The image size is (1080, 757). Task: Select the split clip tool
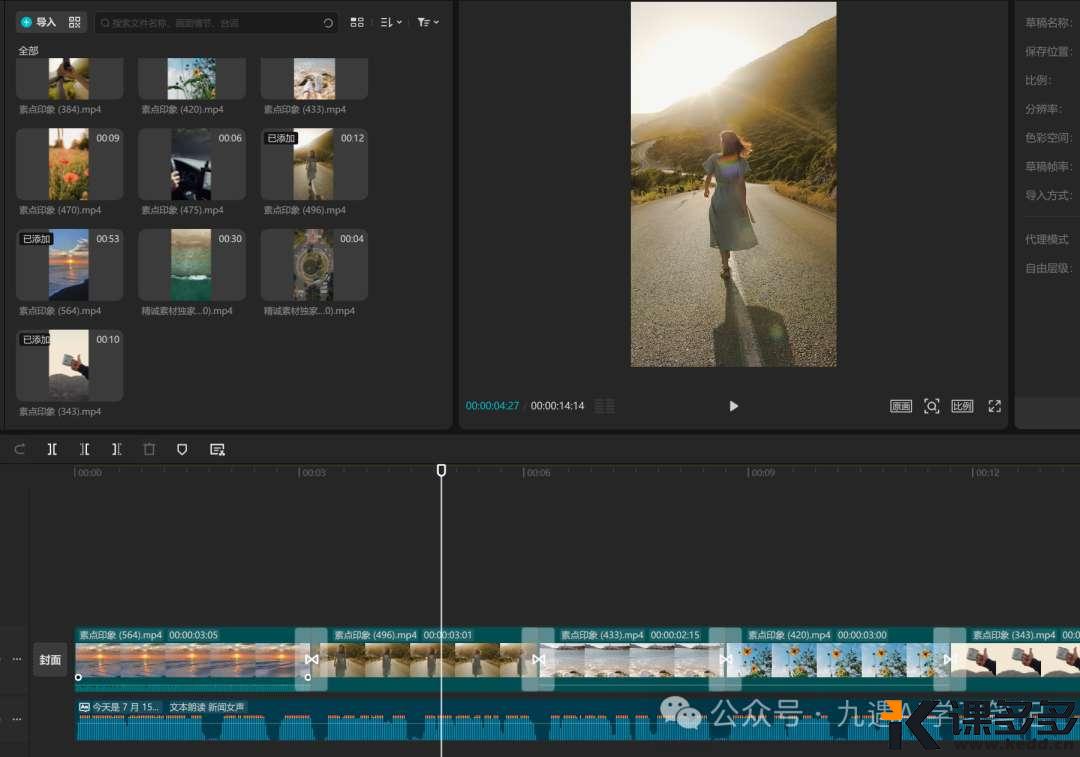point(52,449)
